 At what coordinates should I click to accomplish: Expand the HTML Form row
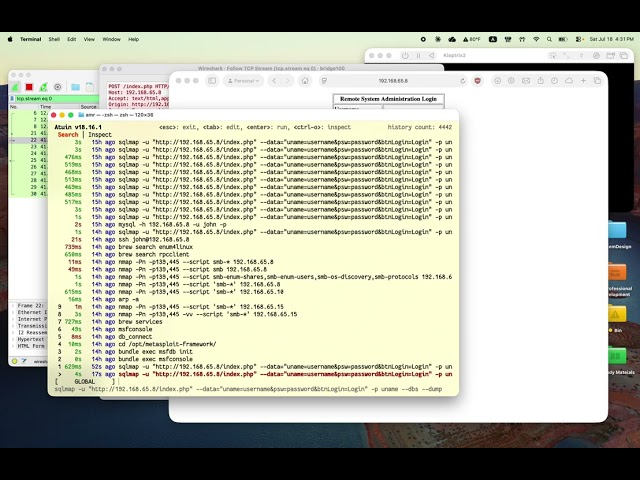[13, 346]
